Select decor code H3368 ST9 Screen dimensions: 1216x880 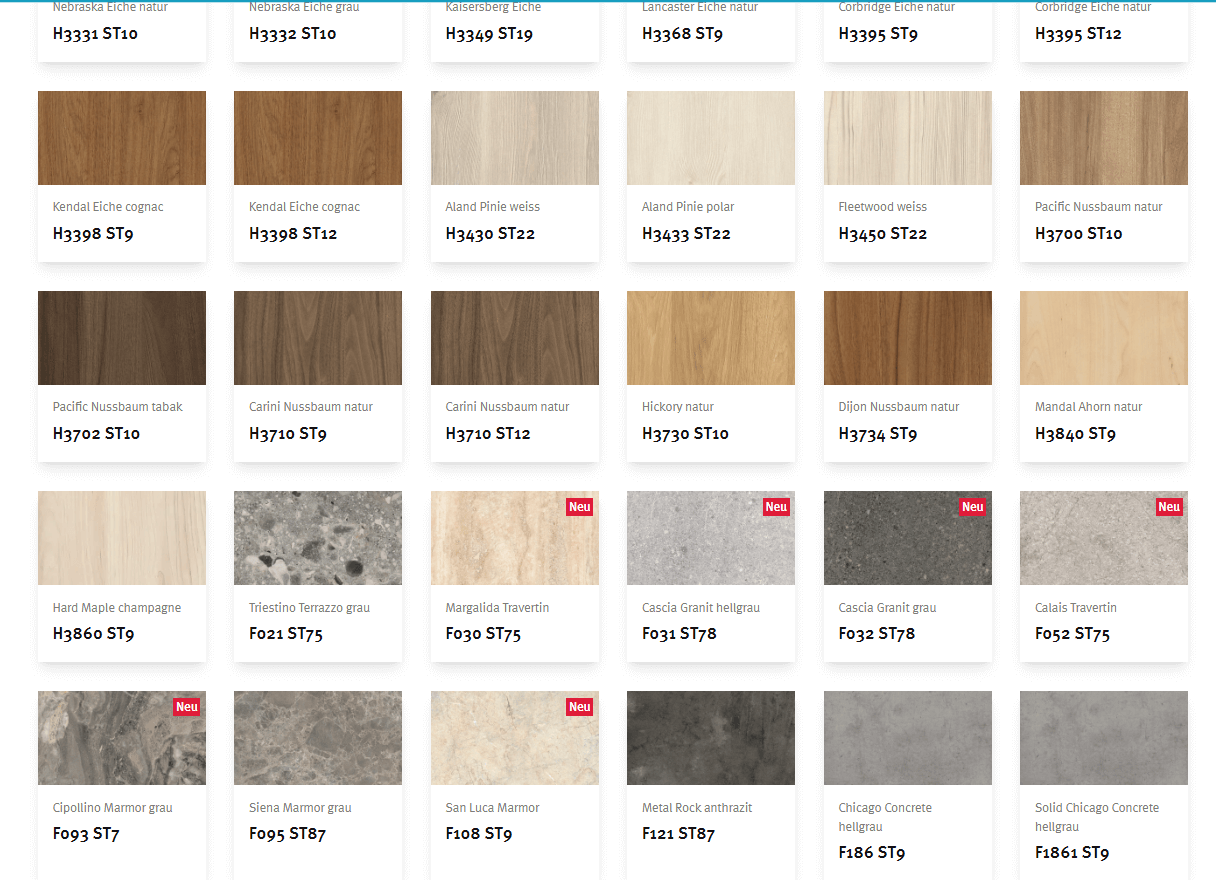[682, 34]
